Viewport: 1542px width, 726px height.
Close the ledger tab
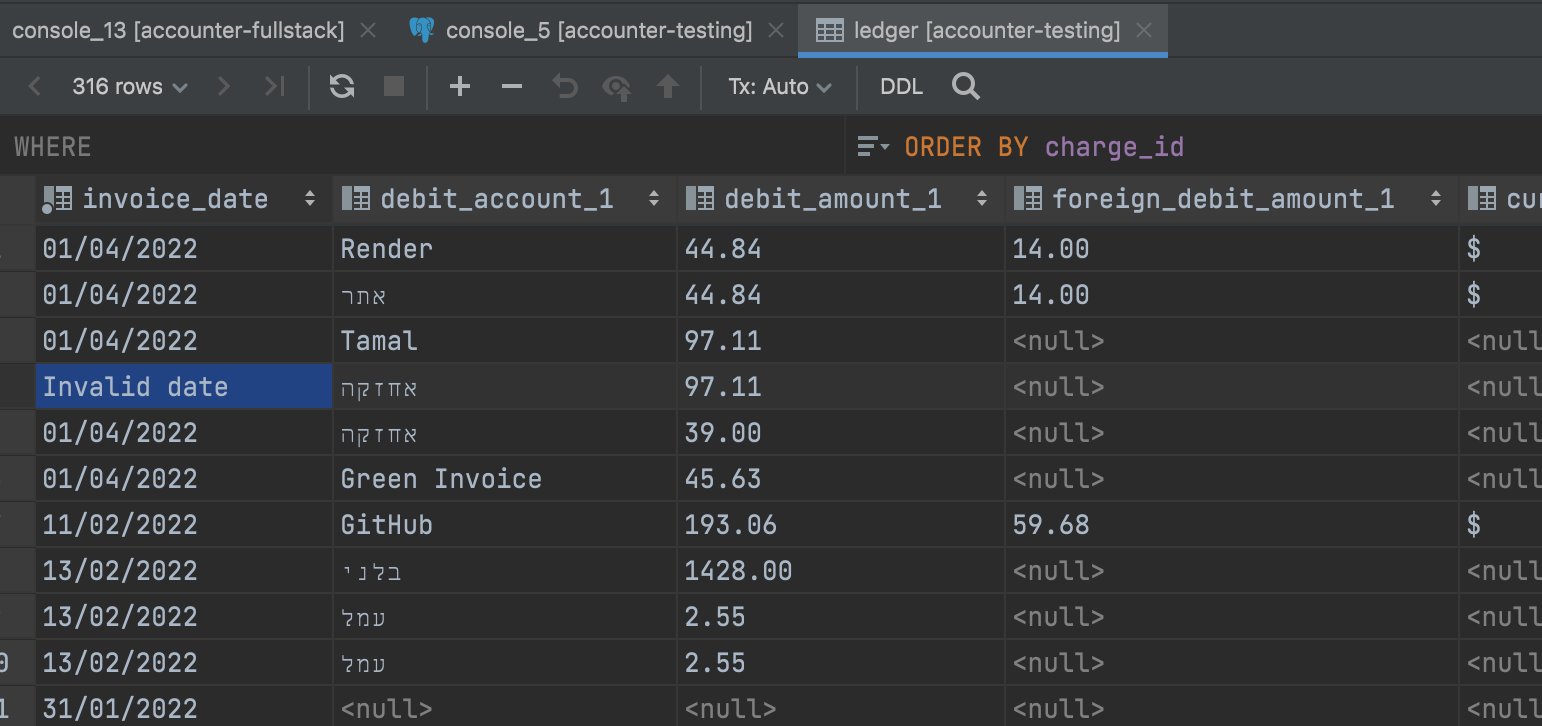click(x=1145, y=31)
